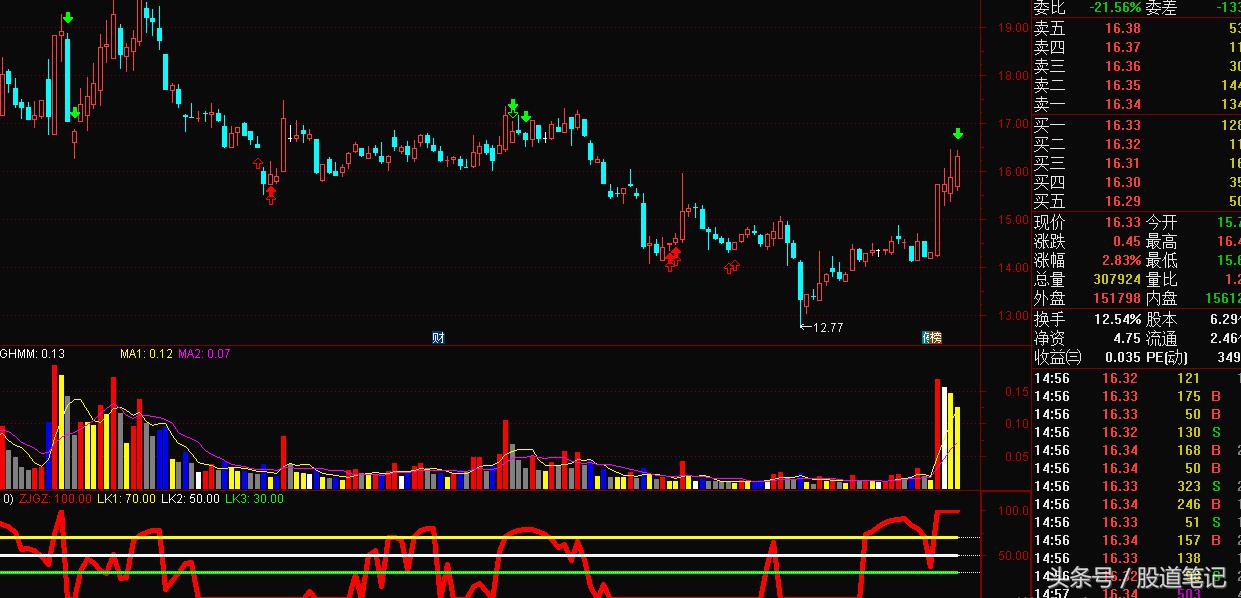Click the 0.15 volume axis label

click(1017, 391)
